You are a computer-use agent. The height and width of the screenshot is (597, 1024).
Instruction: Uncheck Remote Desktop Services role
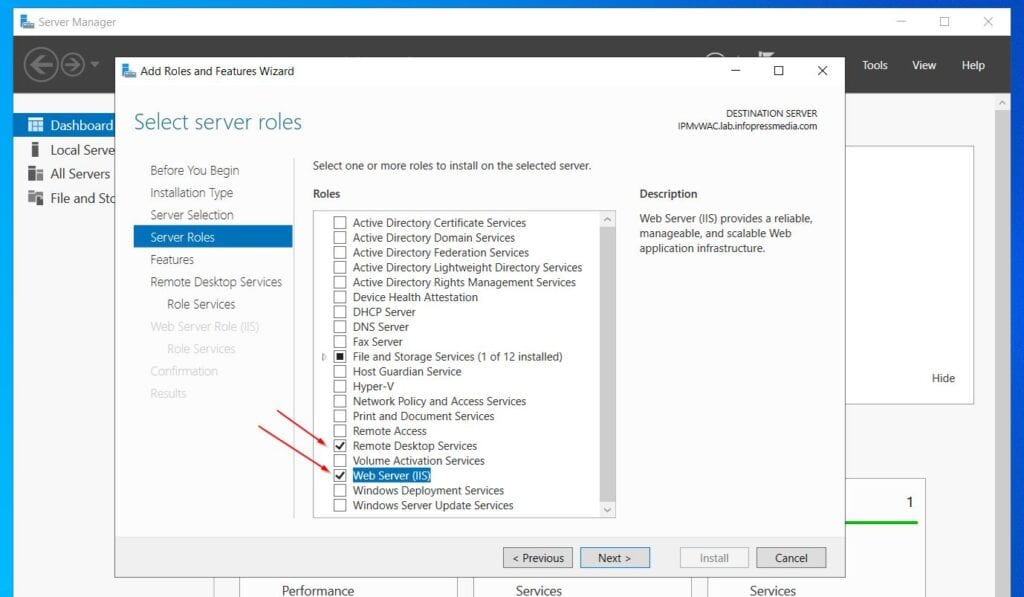340,446
